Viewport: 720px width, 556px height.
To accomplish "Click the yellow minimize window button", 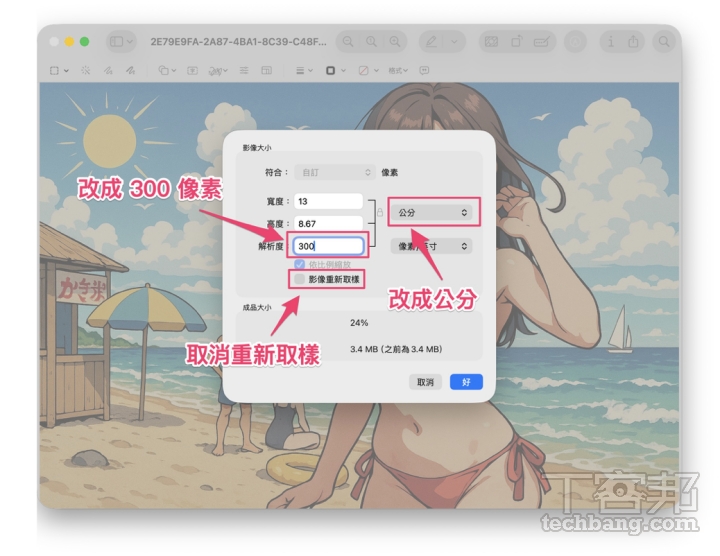I will point(69,42).
